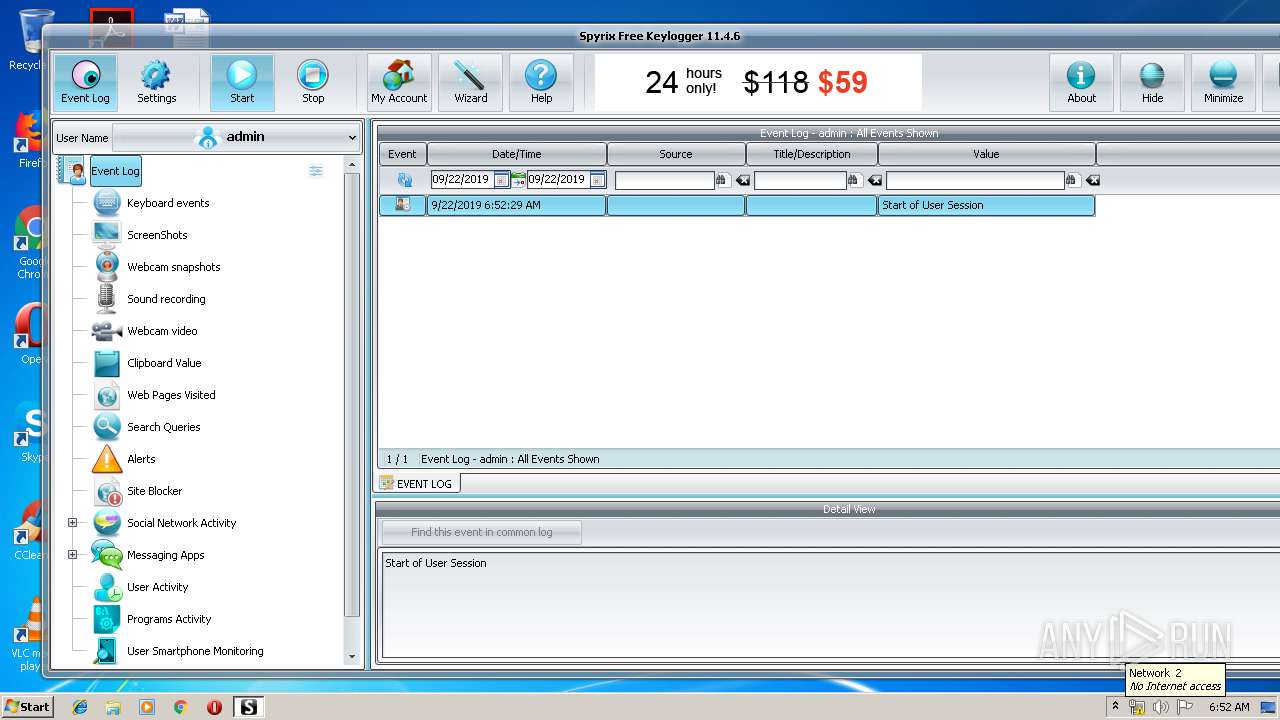Open the Event Log toolbar button
The height and width of the screenshot is (720, 1280).
point(85,82)
